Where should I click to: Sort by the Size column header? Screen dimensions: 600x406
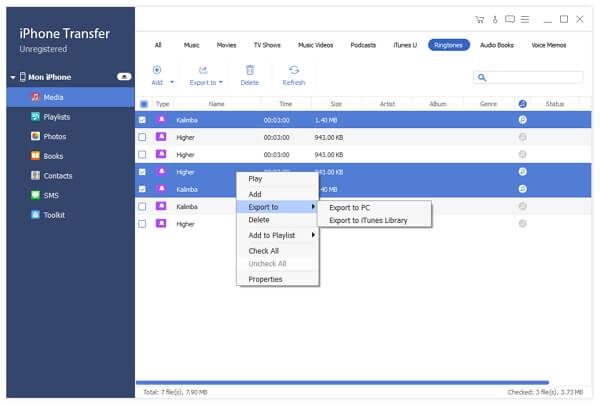[336, 104]
